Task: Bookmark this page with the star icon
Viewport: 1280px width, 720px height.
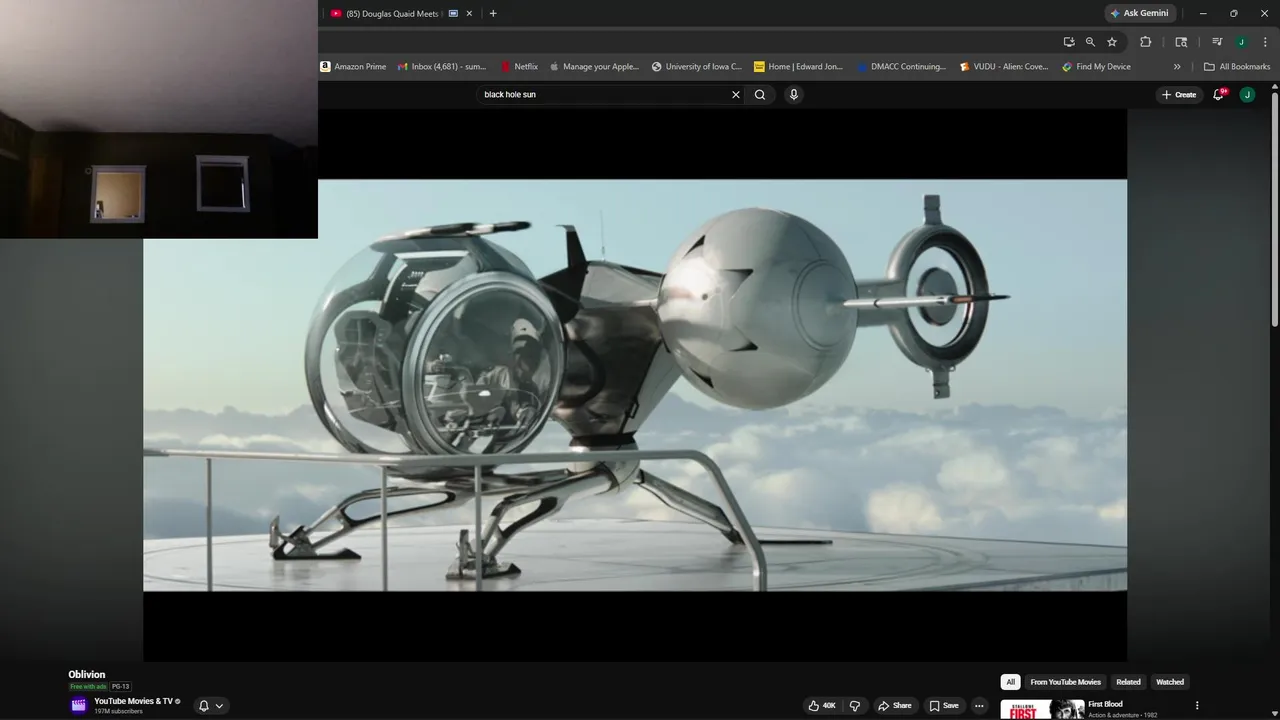Action: click(x=1112, y=42)
